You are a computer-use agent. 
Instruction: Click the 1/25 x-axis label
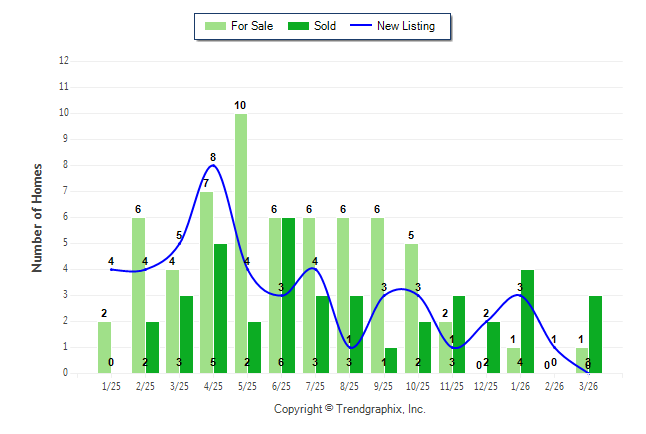coord(111,385)
